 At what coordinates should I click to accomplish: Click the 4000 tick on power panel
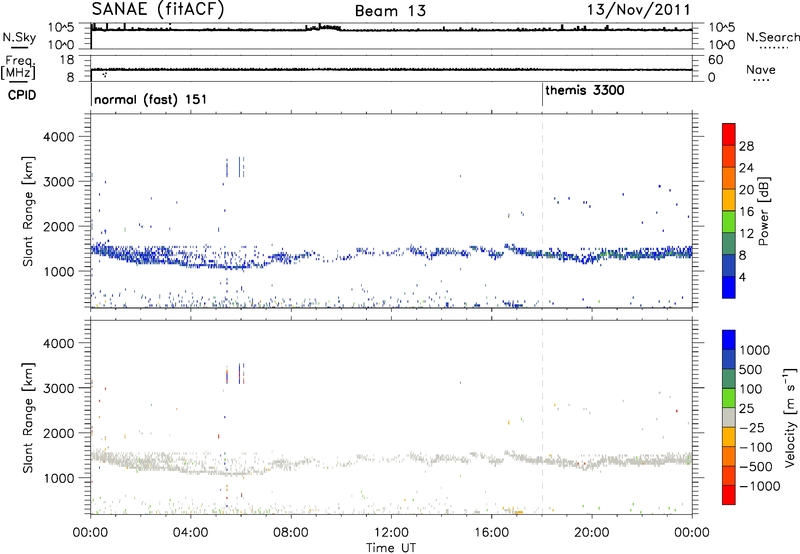58,137
